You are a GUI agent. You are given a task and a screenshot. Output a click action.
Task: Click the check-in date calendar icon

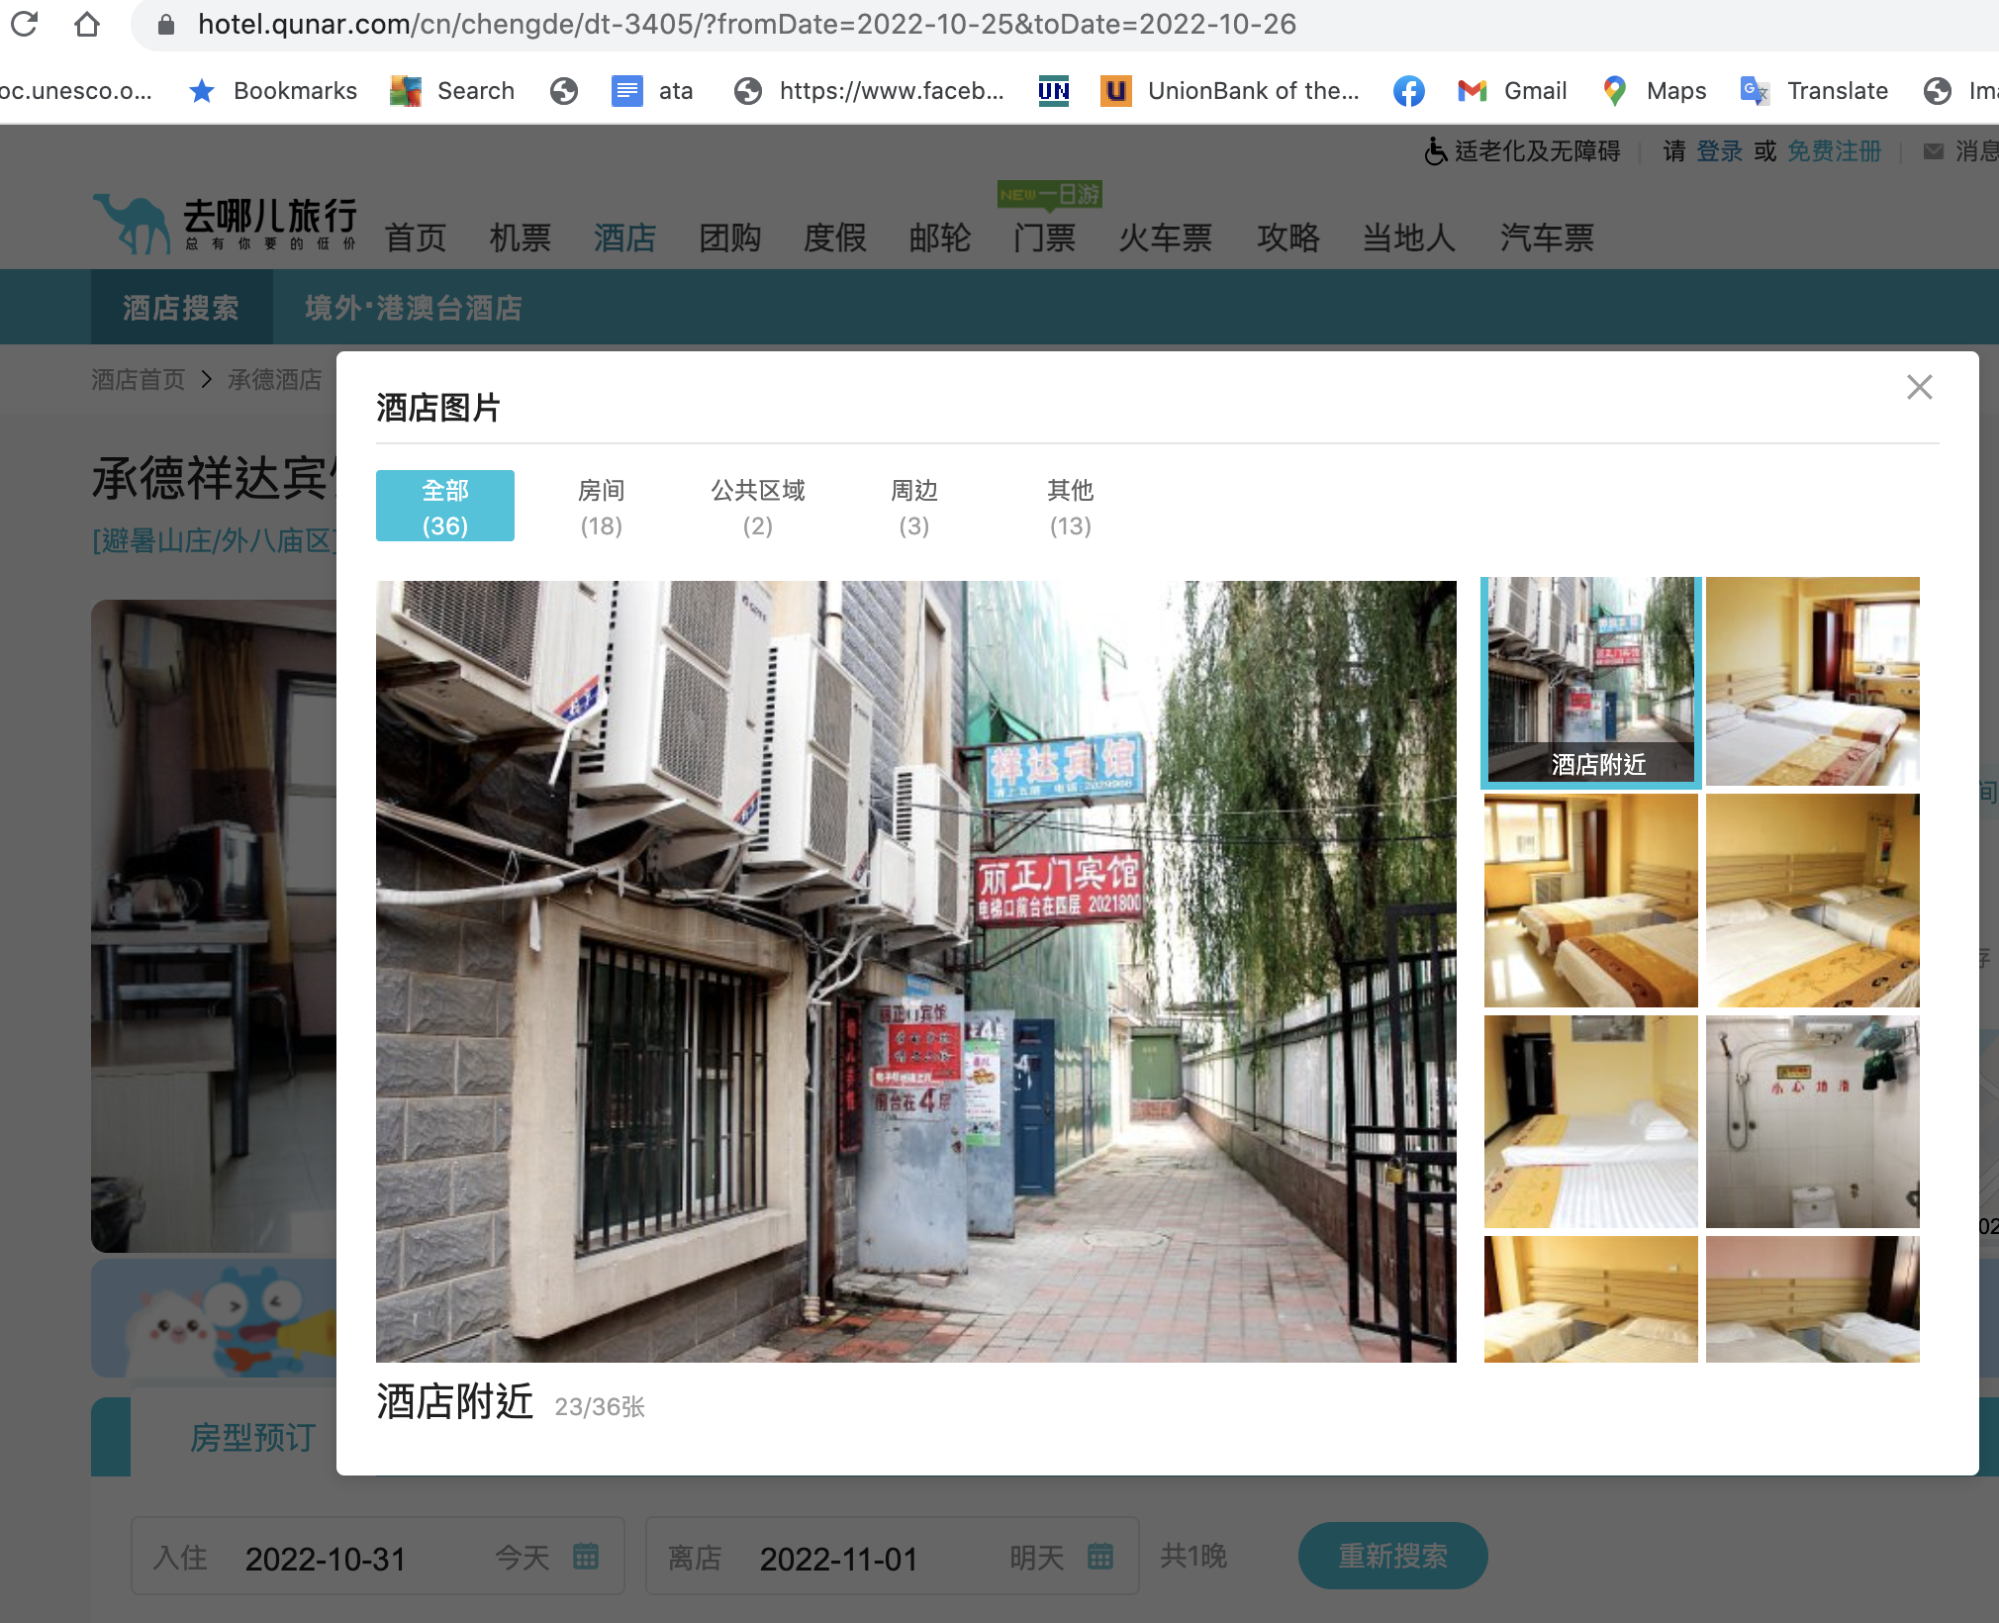[x=586, y=1556]
